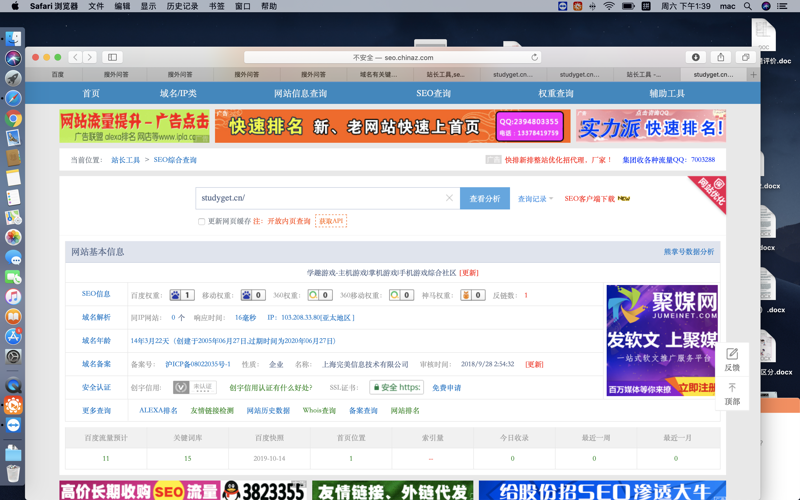Image resolution: width=800 pixels, height=500 pixels.
Task: Launch Siri from the Dock
Action: click(x=13, y=58)
